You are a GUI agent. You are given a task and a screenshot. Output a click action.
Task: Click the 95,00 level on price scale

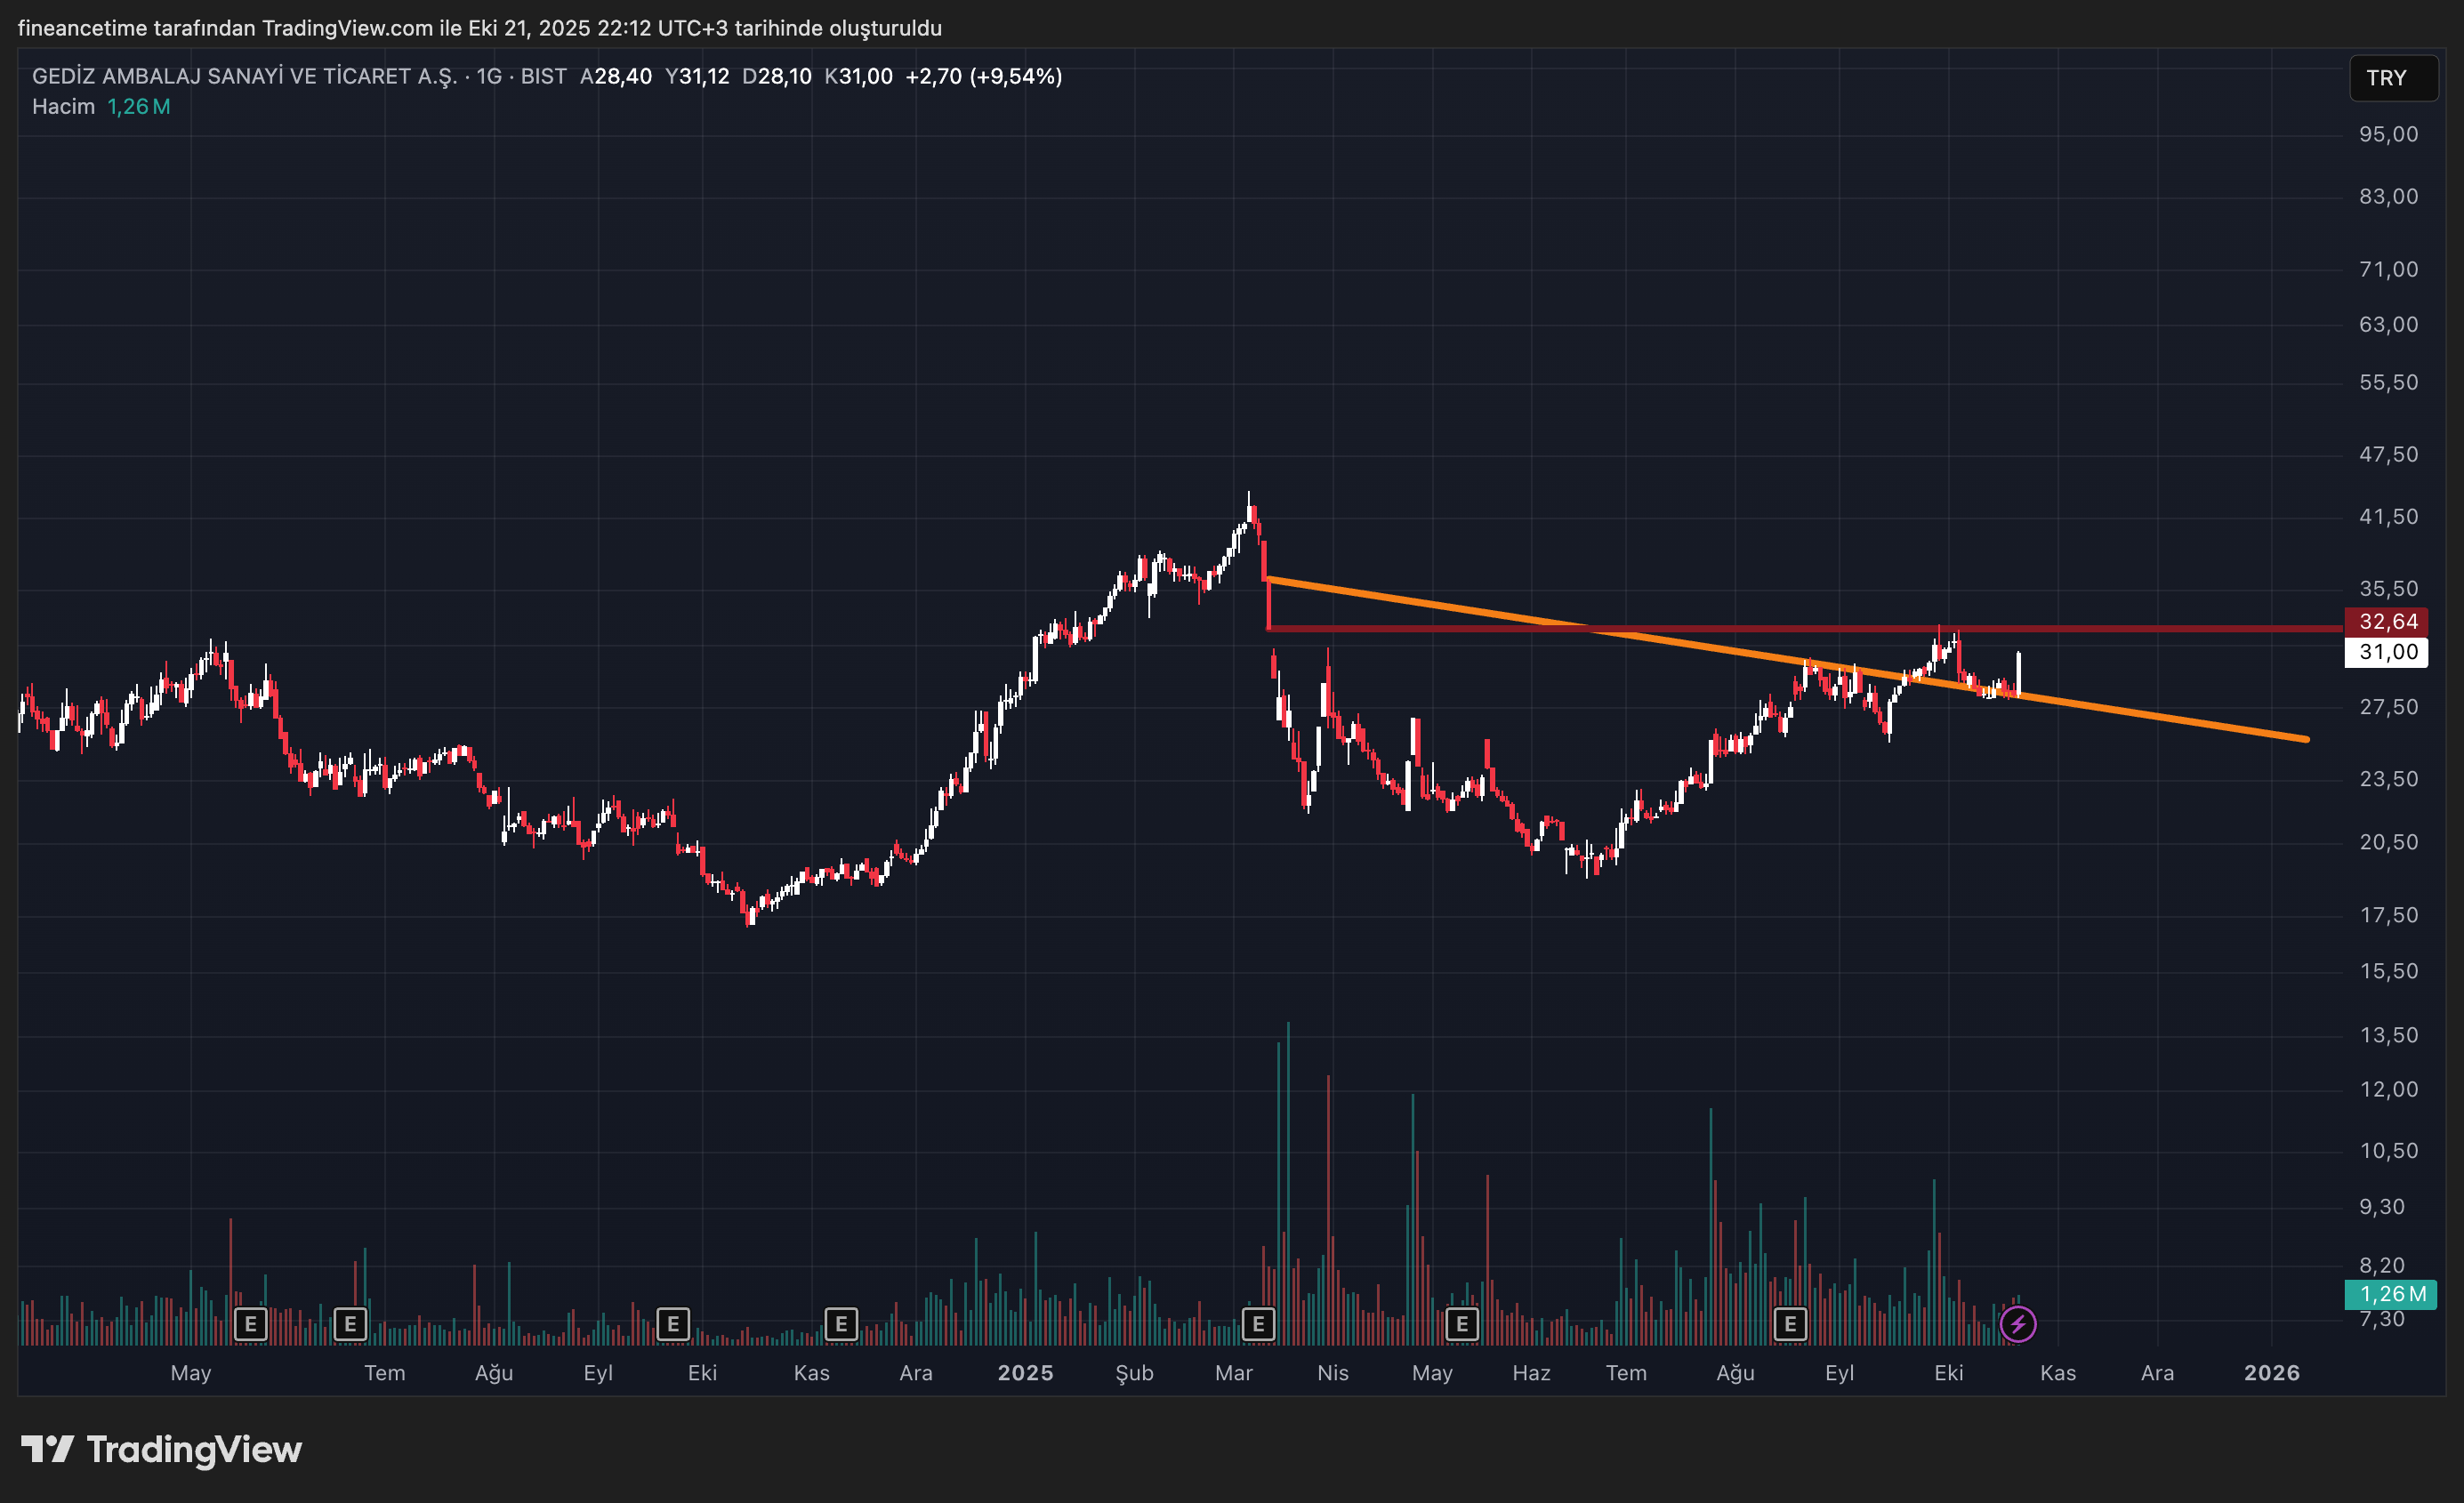tap(2388, 134)
